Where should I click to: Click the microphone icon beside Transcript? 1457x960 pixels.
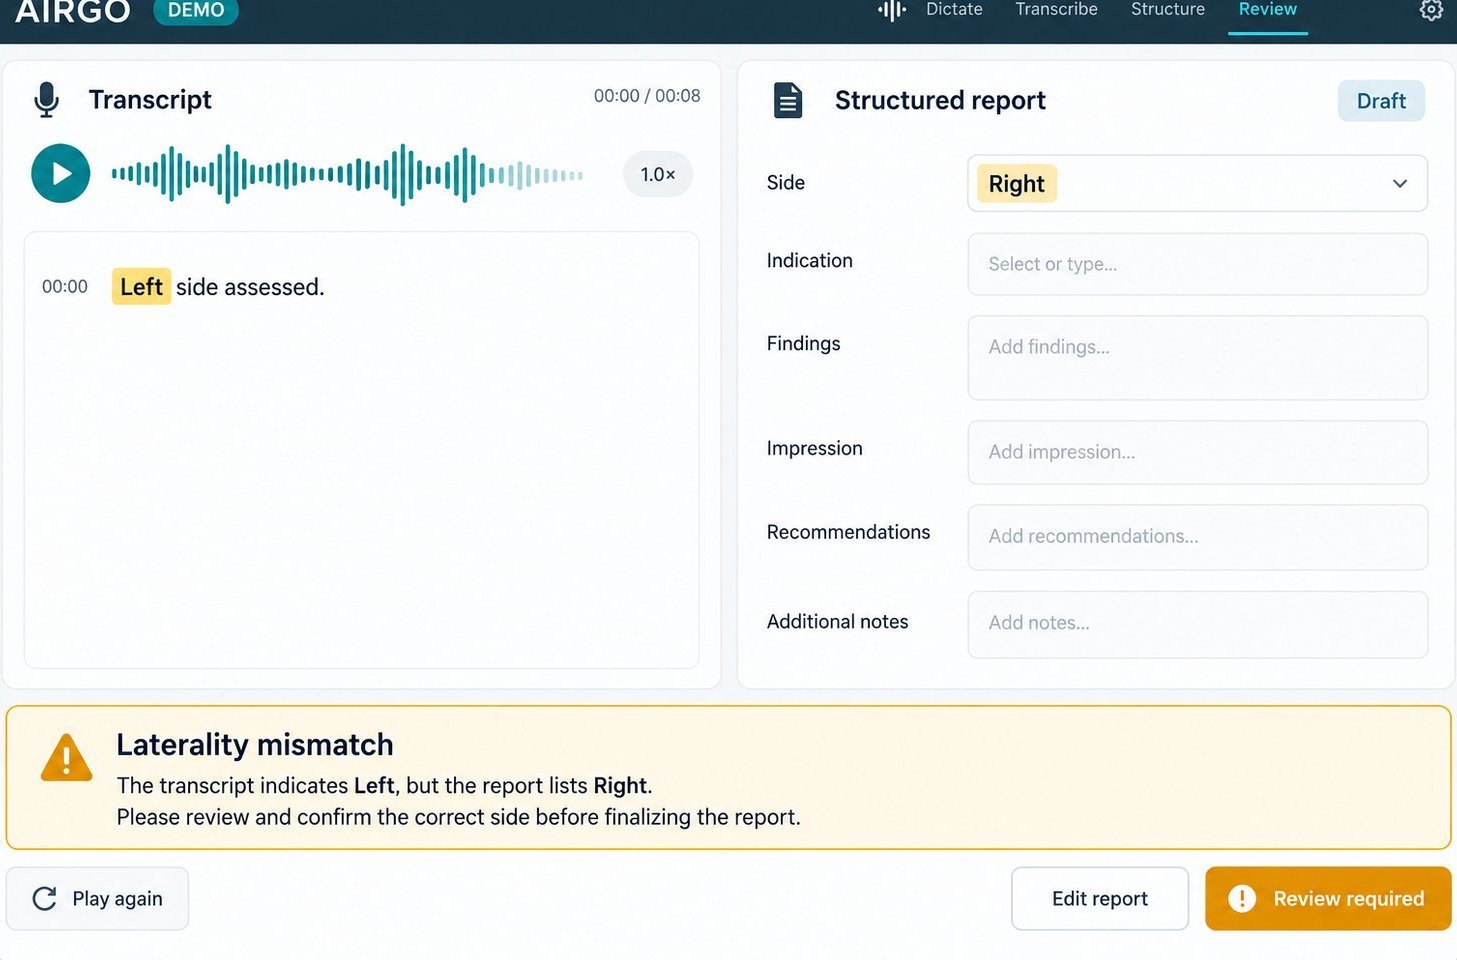click(46, 100)
